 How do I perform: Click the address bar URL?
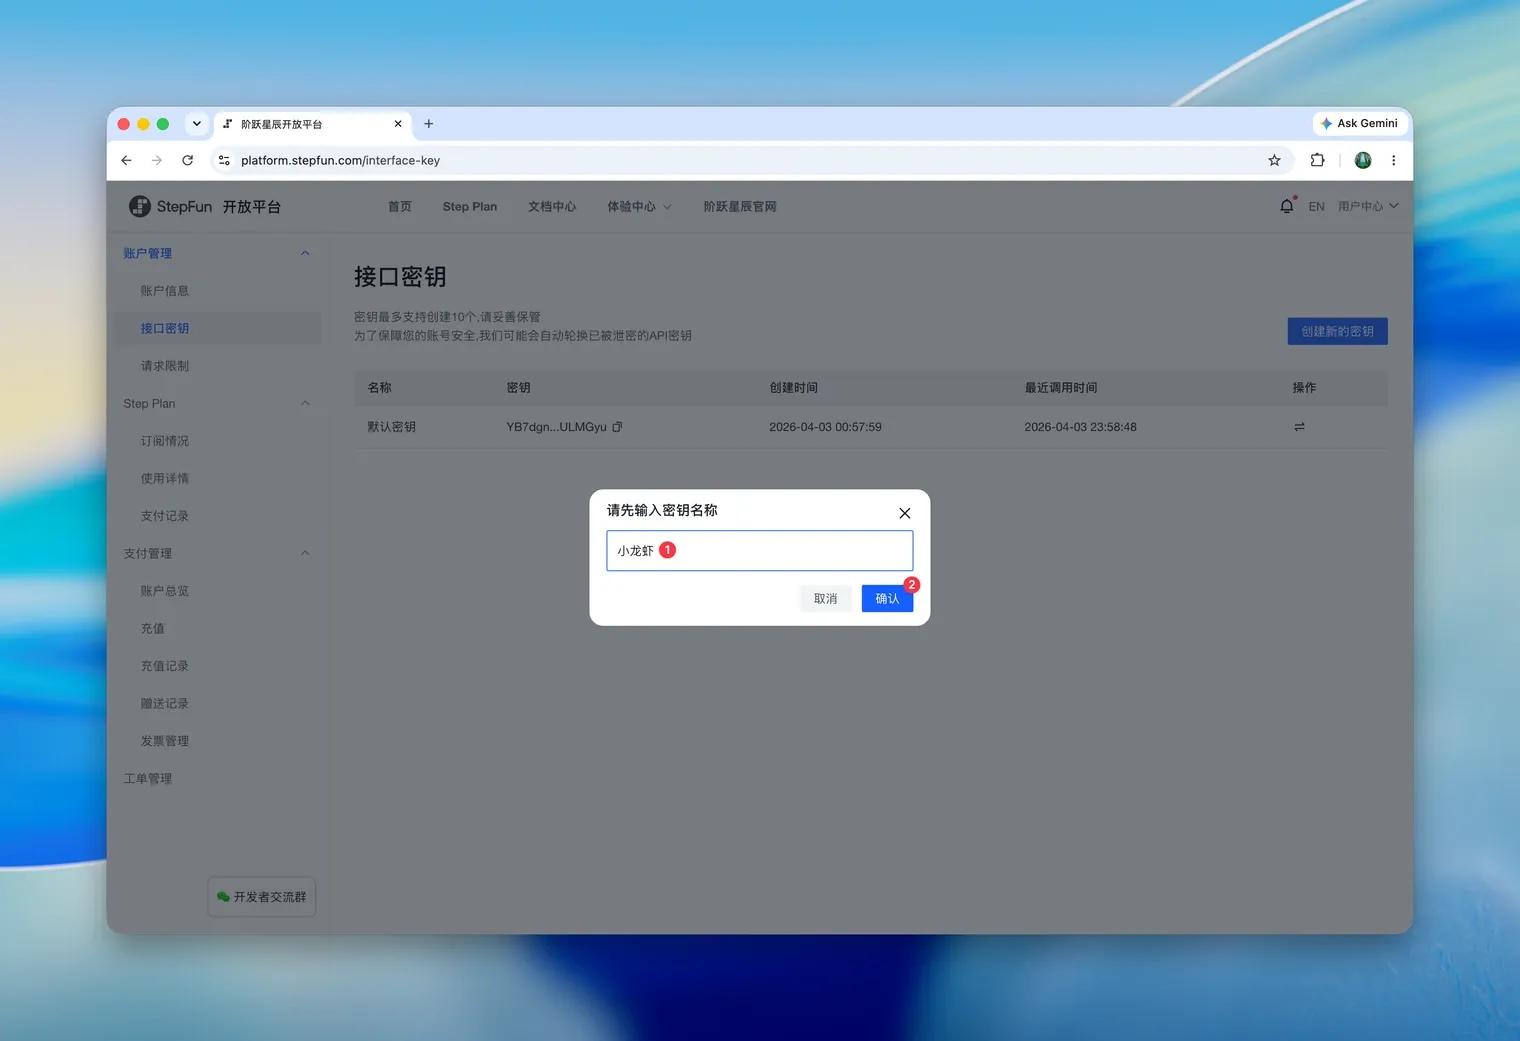pos(340,160)
